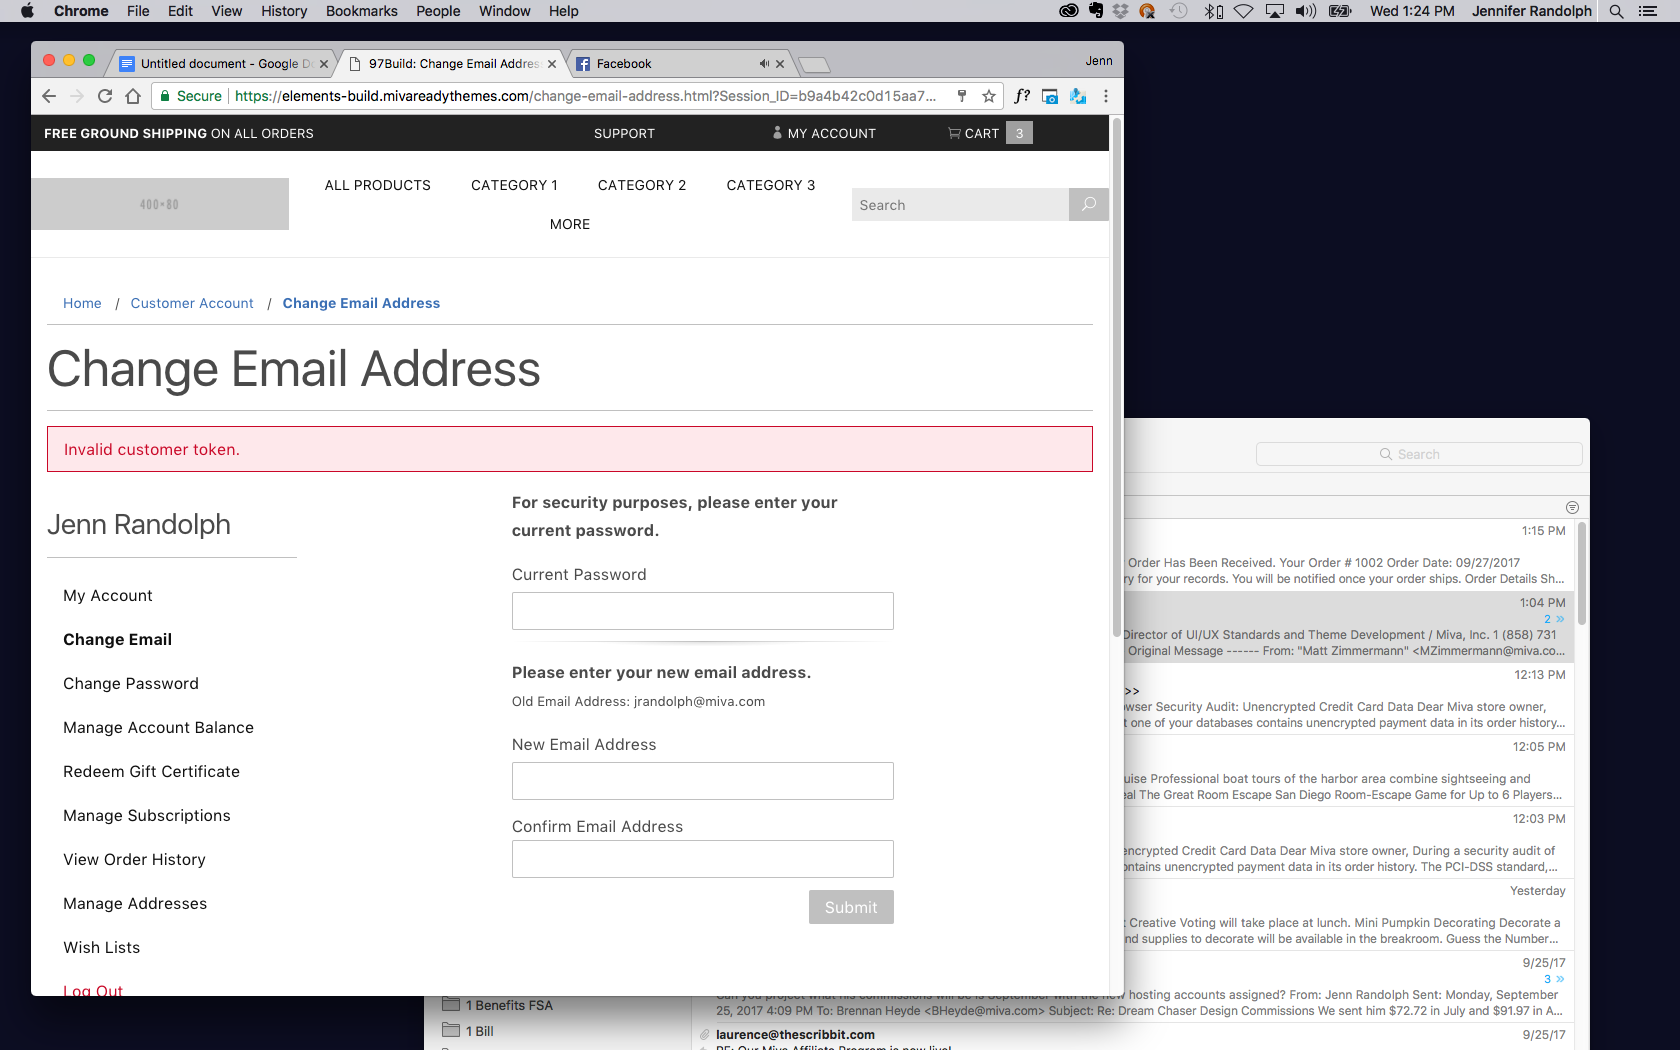This screenshot has height=1050, width=1680.
Task: Click the Creative Cloud menu bar icon
Action: click(1069, 11)
